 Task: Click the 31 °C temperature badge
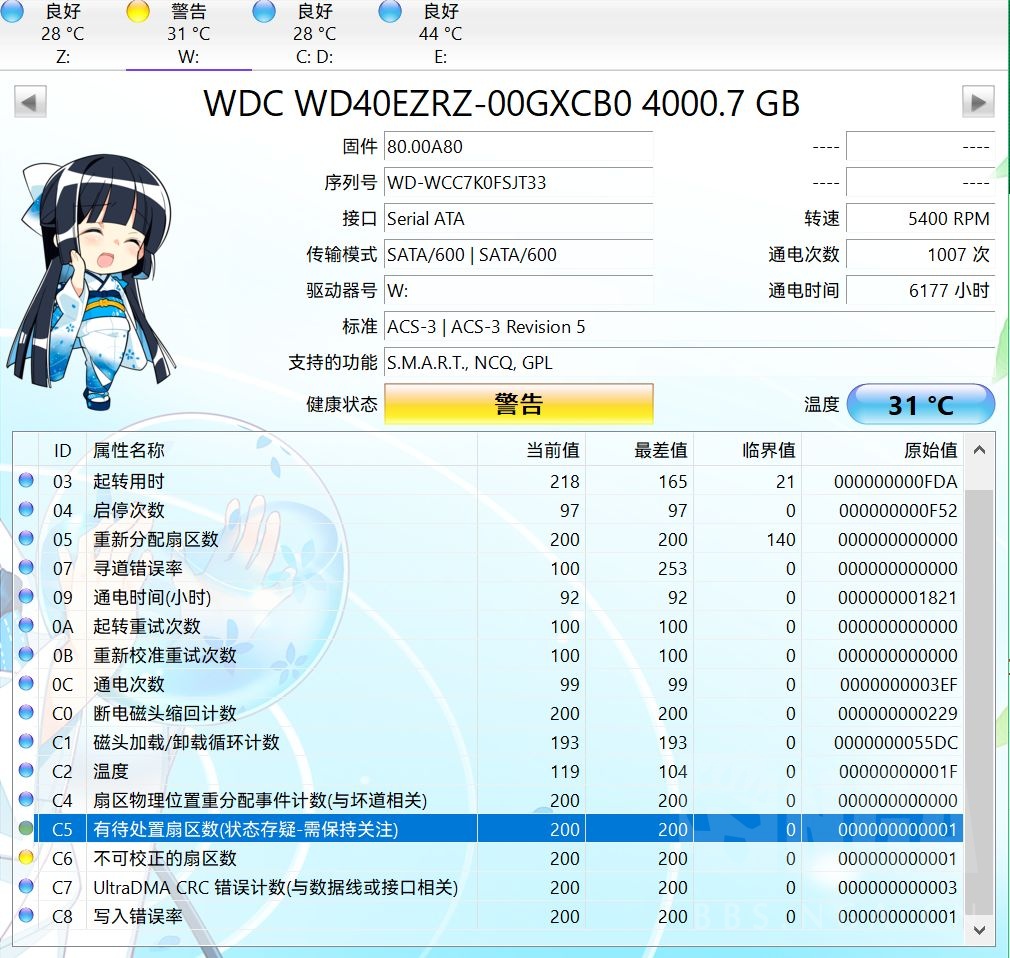pos(920,404)
